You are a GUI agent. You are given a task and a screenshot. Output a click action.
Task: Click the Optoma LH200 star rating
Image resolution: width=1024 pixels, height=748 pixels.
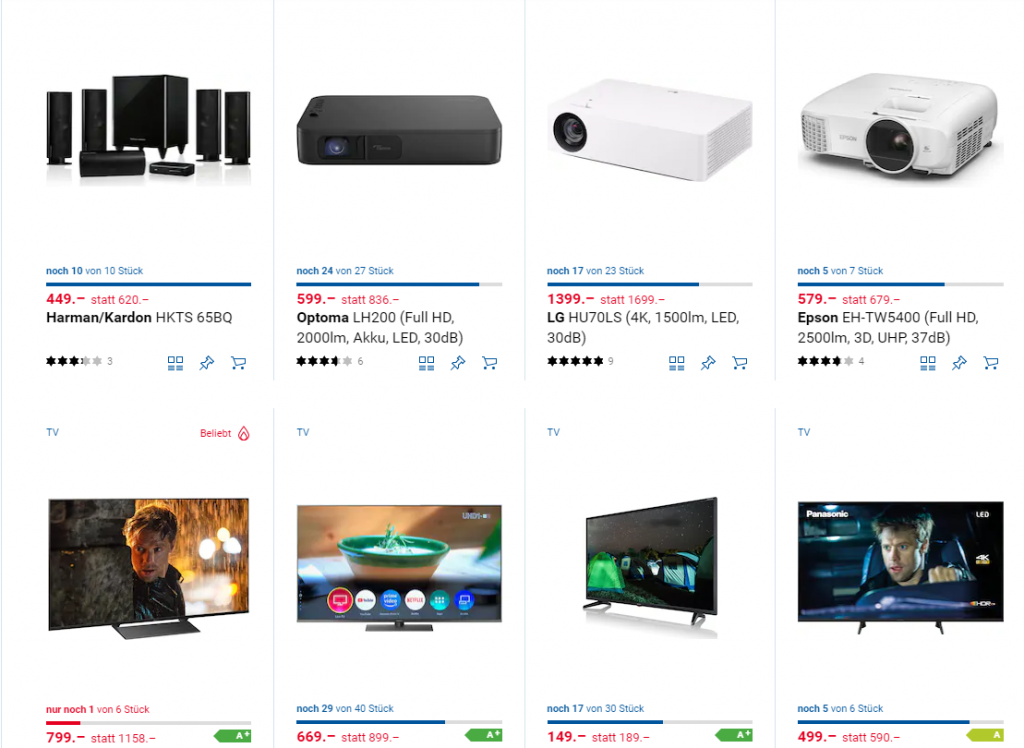(324, 361)
